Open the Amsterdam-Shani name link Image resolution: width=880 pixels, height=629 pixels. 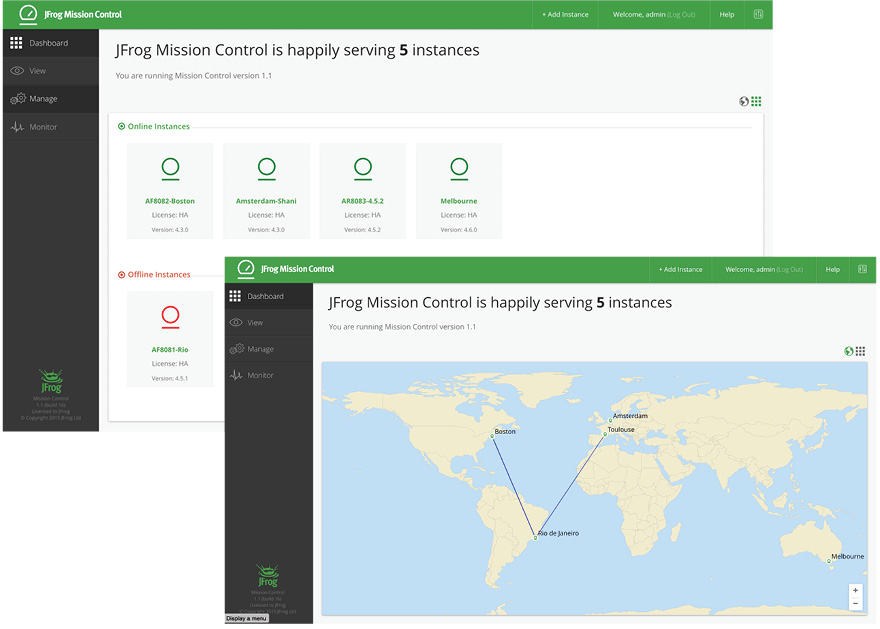pos(266,201)
